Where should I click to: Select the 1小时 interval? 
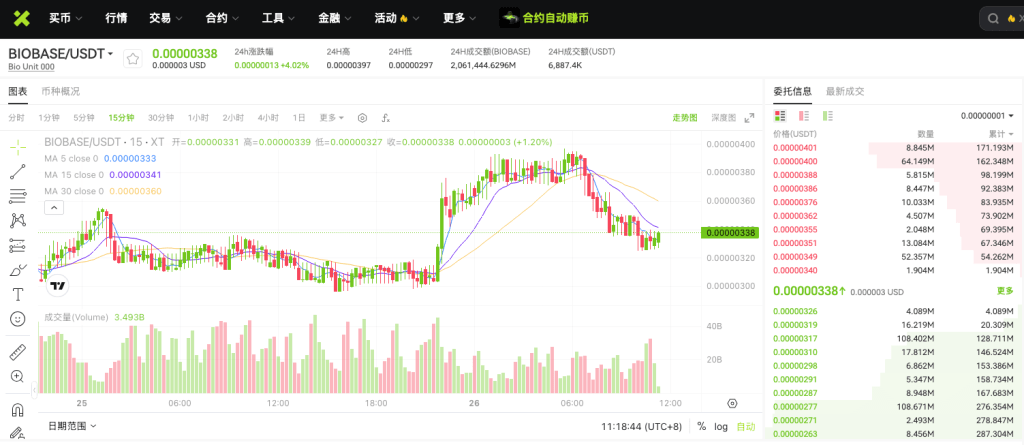click(x=198, y=118)
